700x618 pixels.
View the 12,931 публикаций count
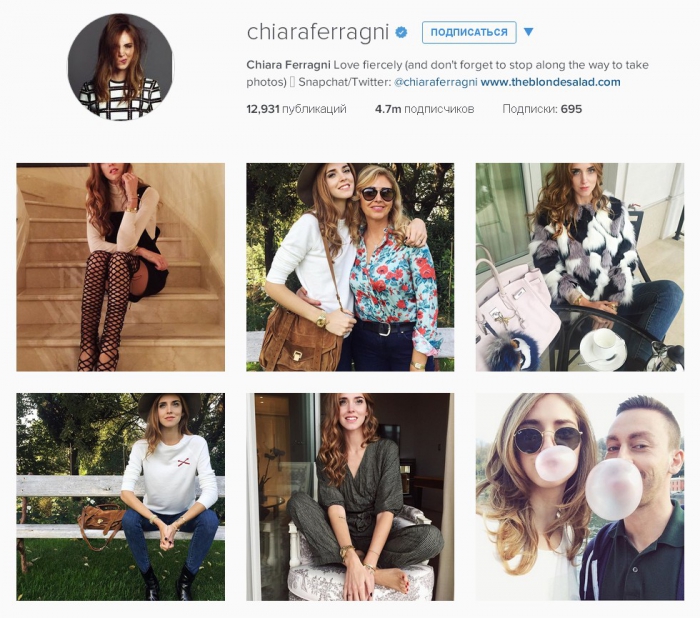(296, 109)
